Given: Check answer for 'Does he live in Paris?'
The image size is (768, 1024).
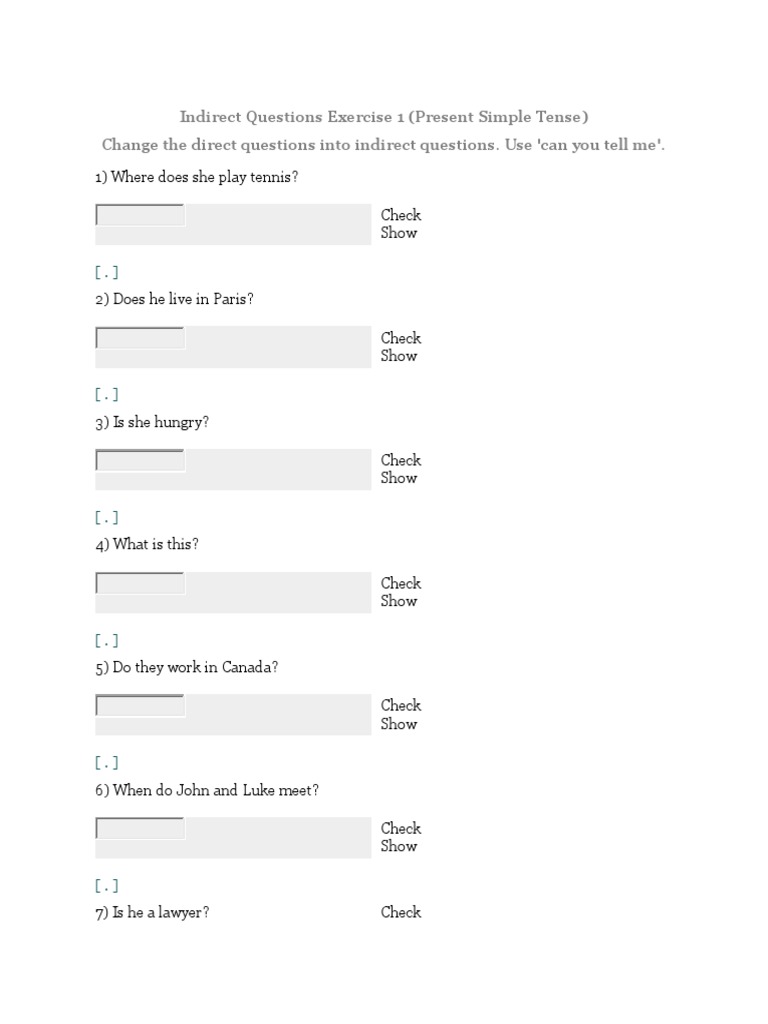Looking at the screenshot, I should click(401, 338).
